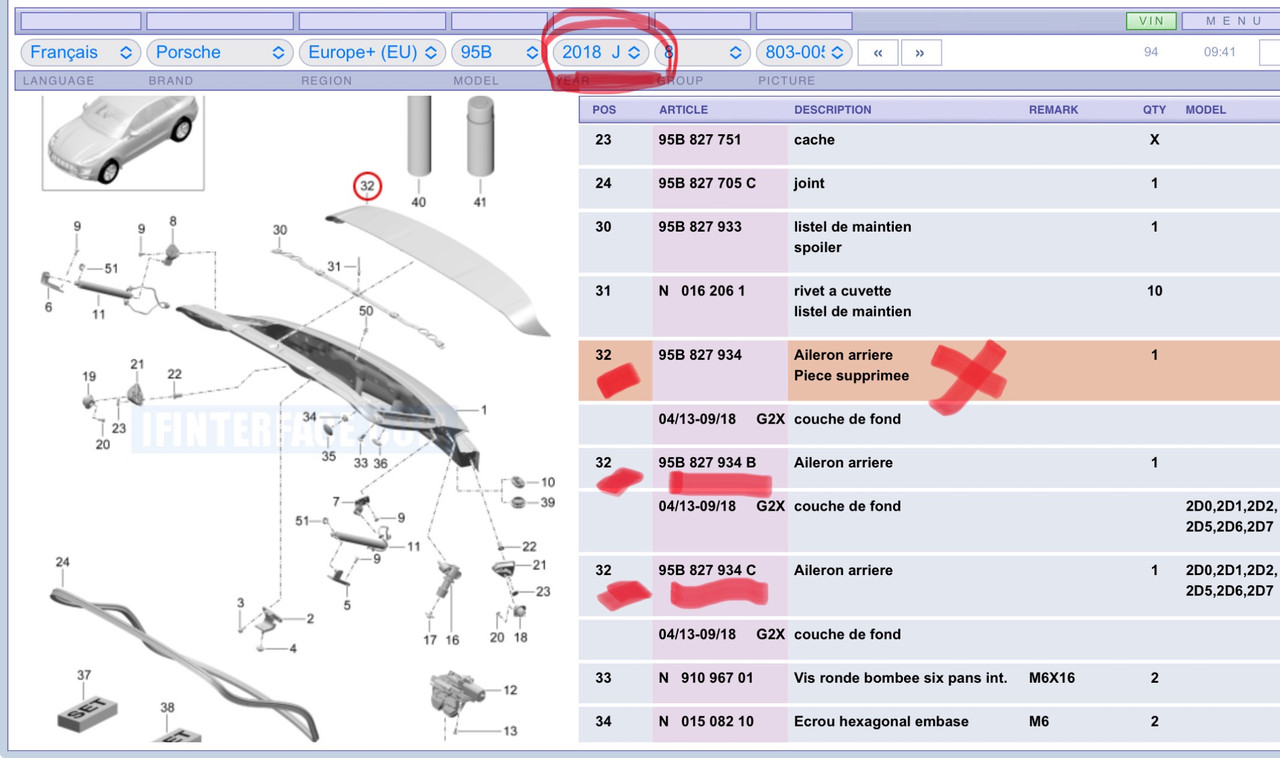Open the Model dropdown showing 95B
The height and width of the screenshot is (758, 1280).
pos(499,52)
